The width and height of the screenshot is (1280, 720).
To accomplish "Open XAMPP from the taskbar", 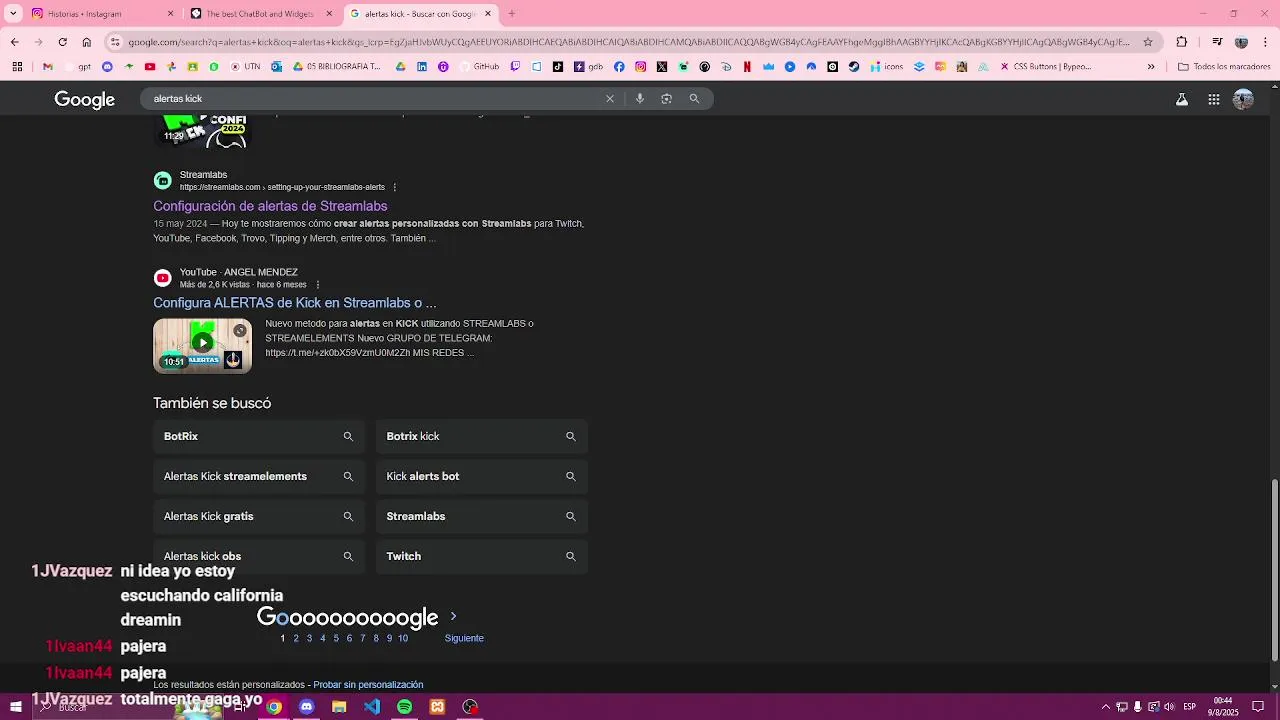I will 437,707.
